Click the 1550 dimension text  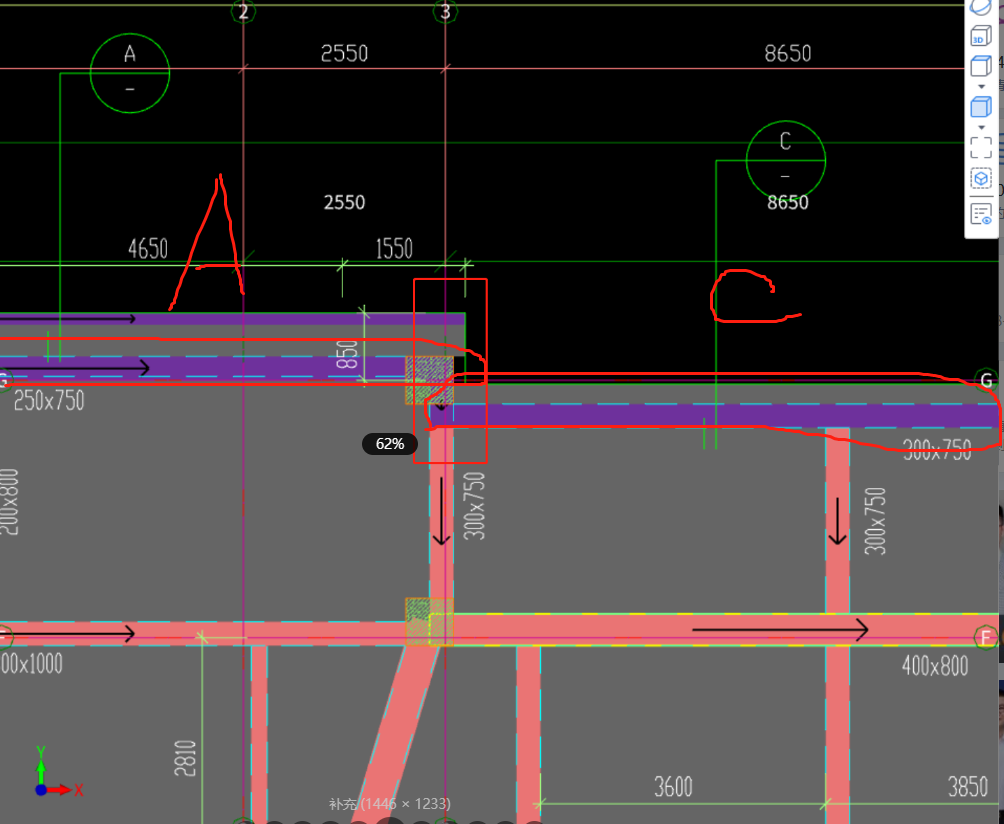[394, 248]
